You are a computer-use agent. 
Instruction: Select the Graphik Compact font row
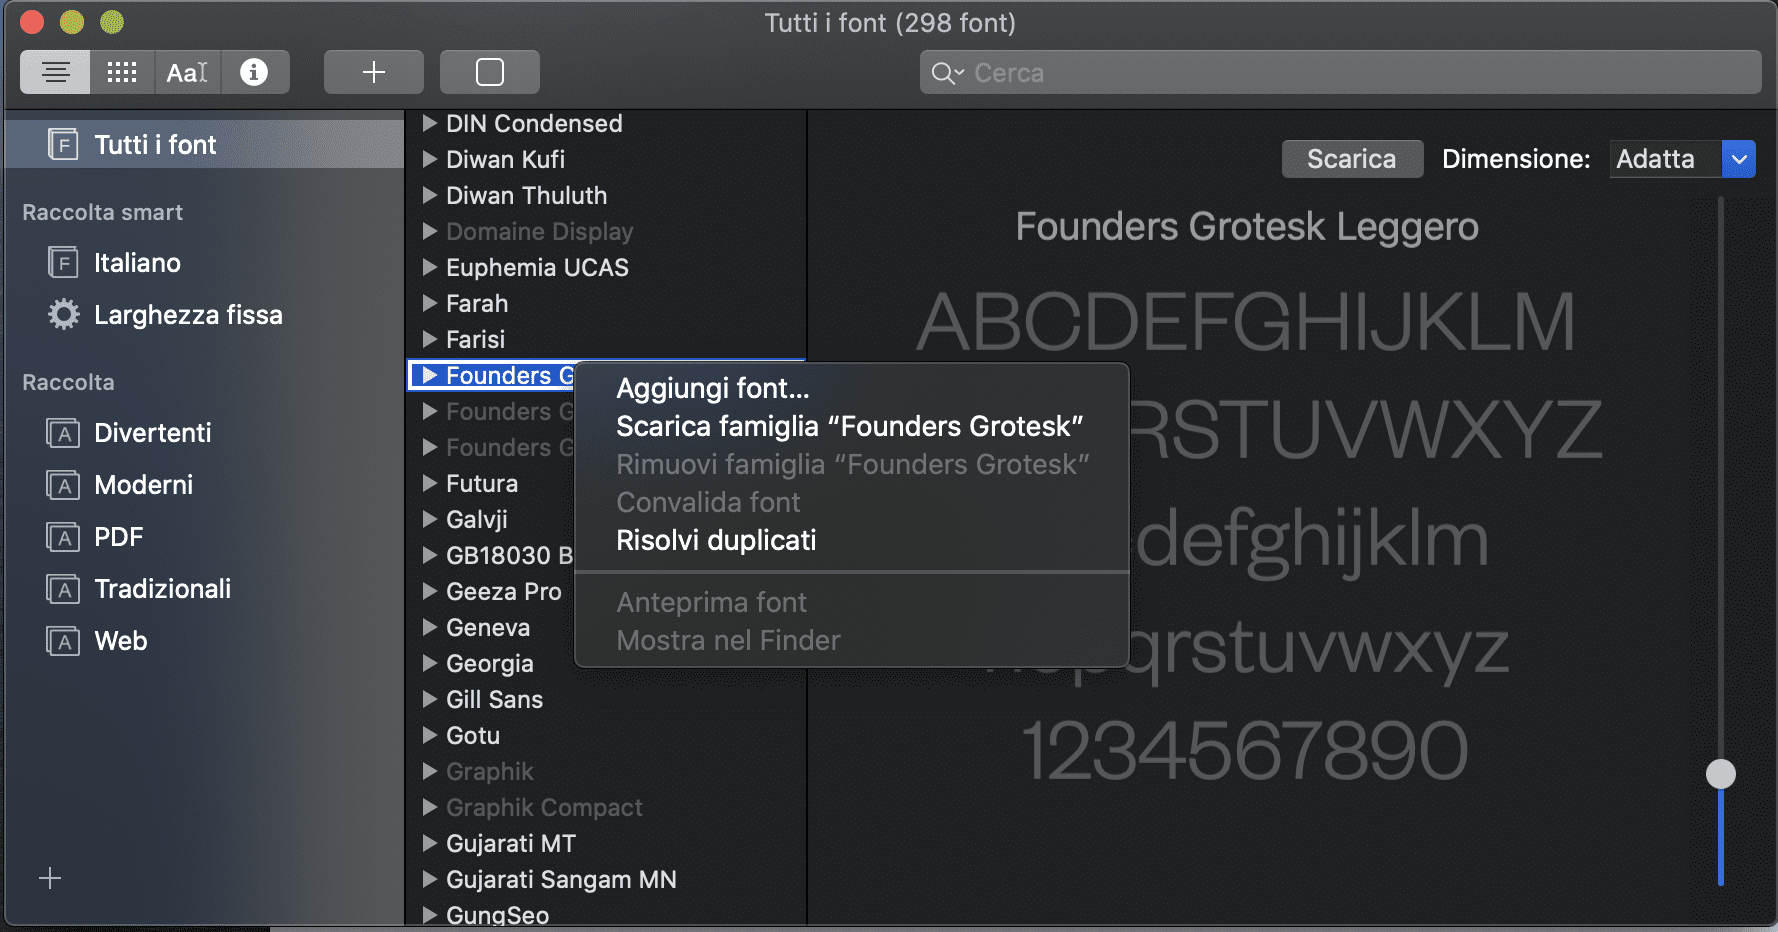(606, 807)
